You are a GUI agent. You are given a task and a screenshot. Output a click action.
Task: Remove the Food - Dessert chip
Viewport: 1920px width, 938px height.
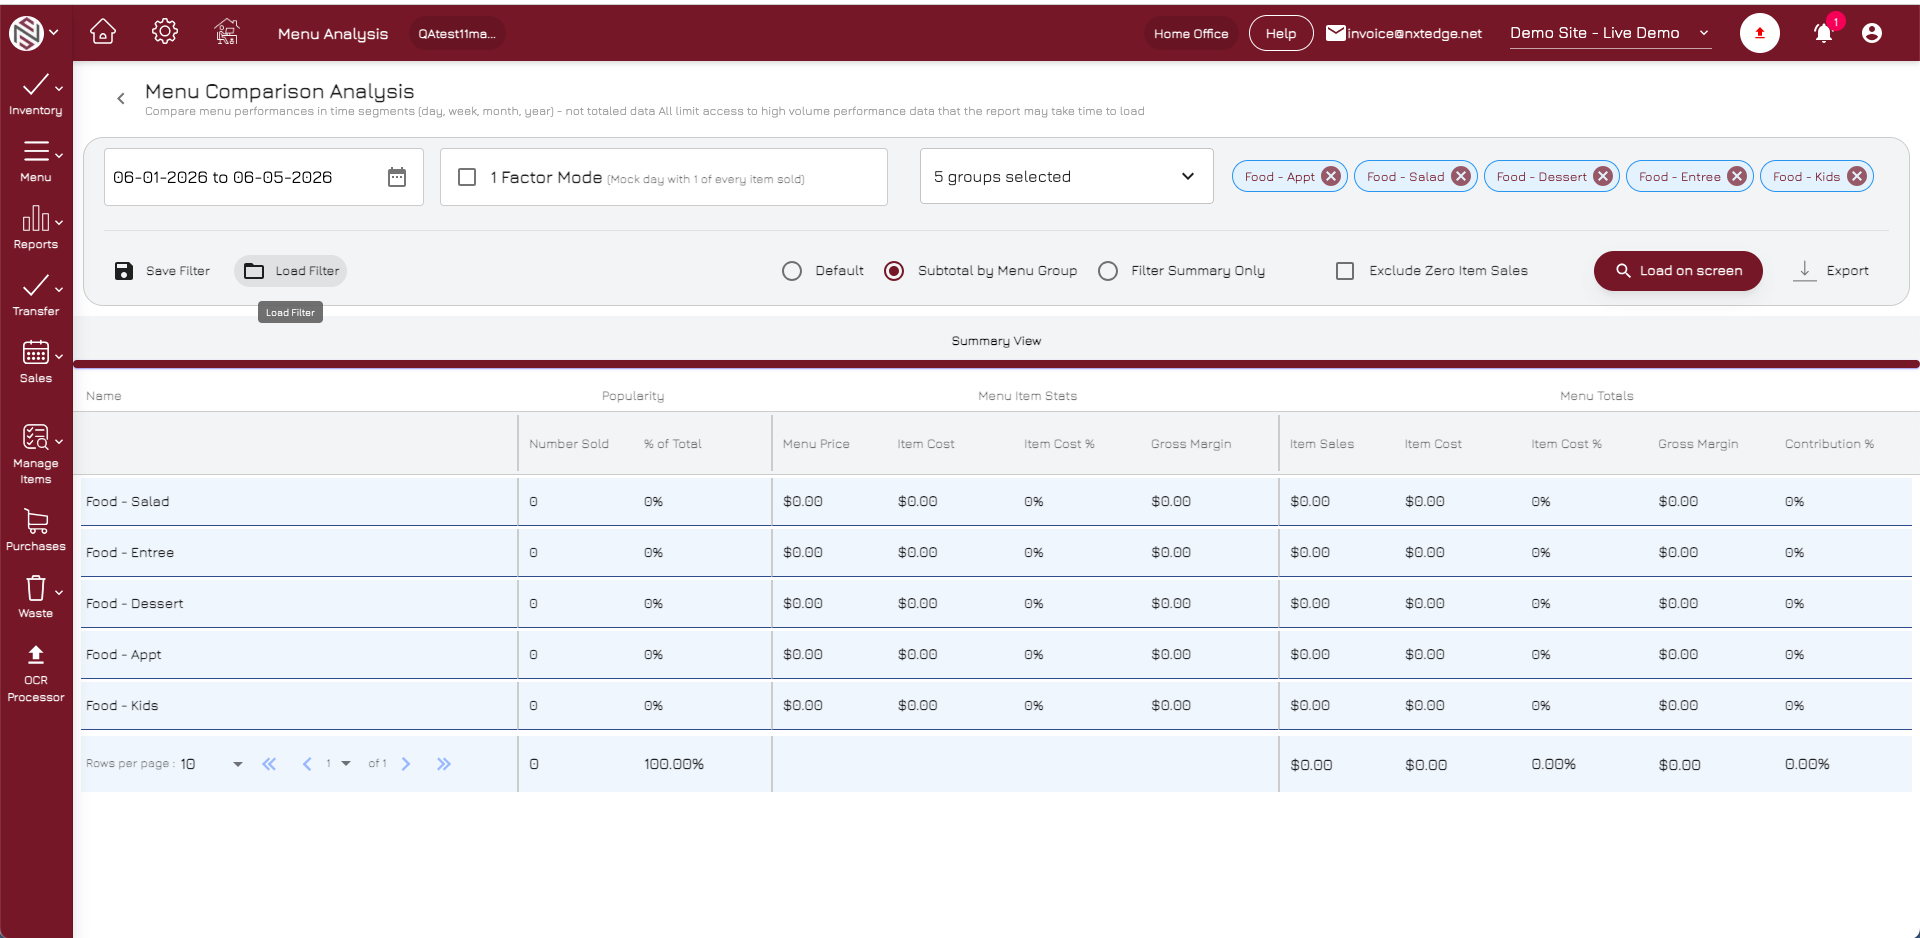point(1602,176)
